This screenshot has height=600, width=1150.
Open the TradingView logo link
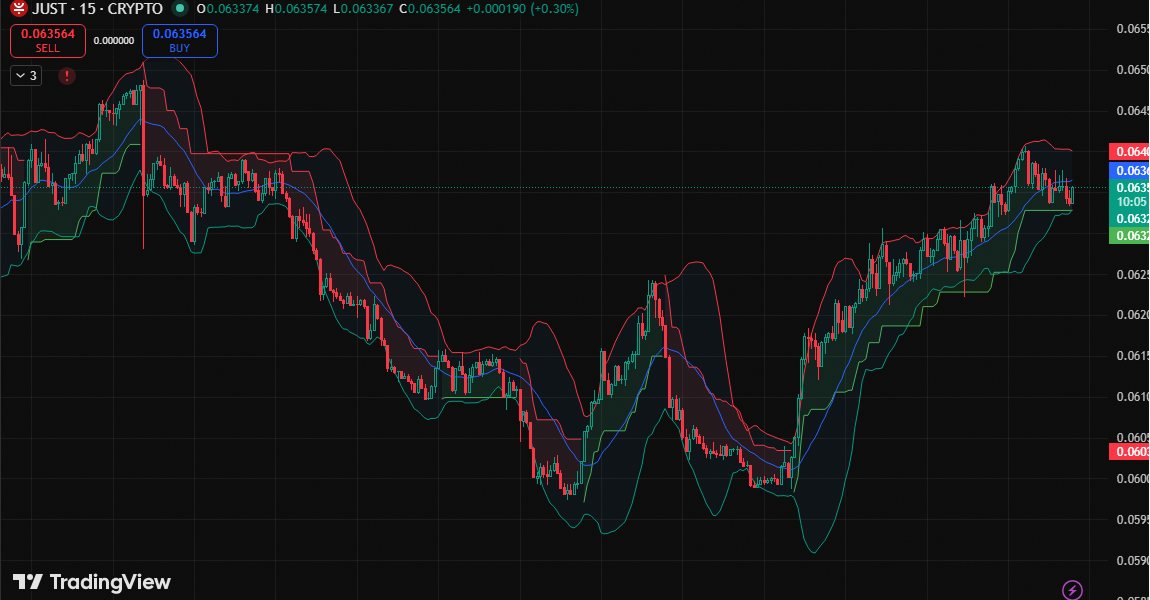(92, 582)
